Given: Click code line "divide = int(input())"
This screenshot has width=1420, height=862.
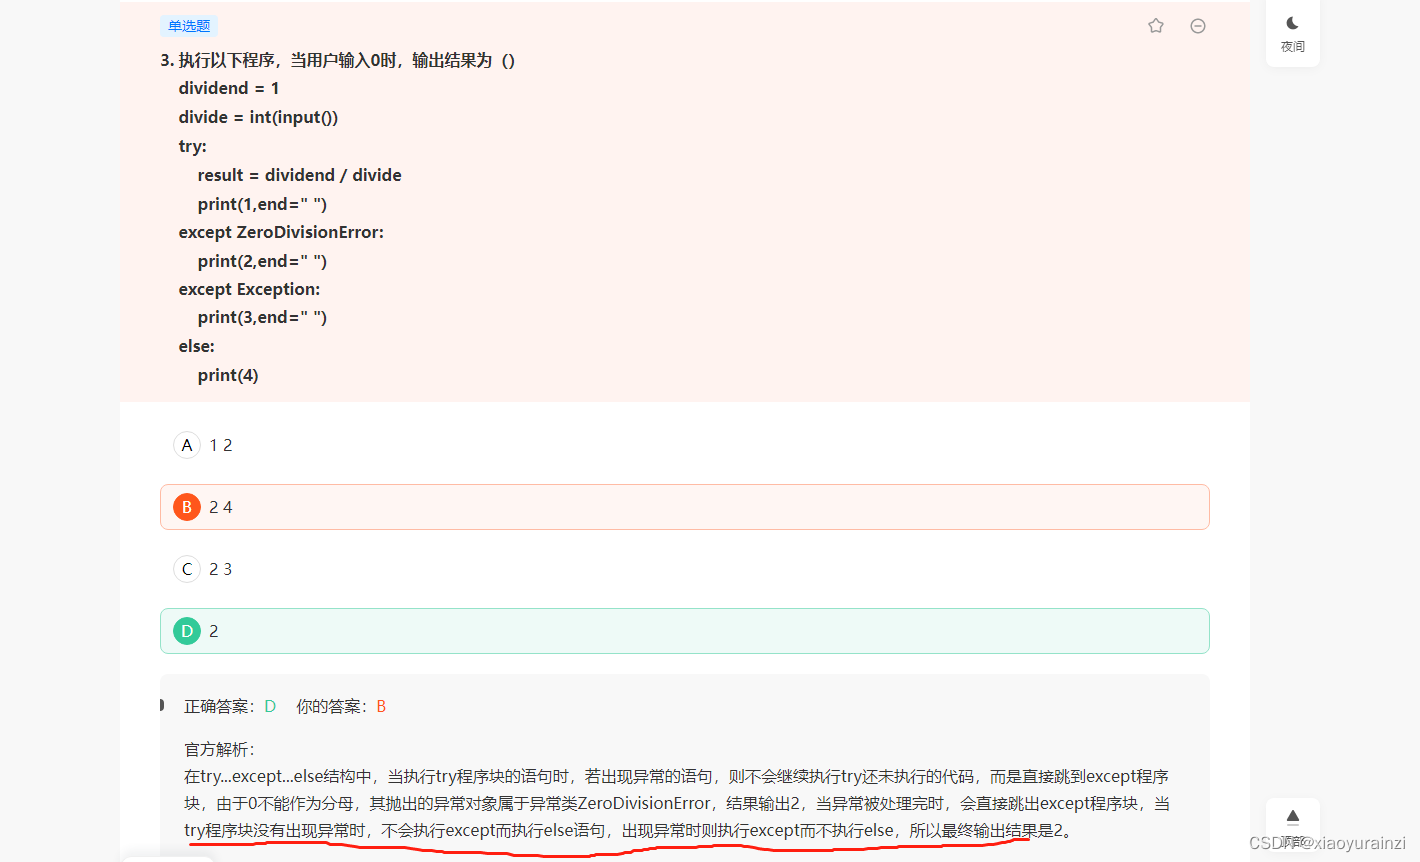Looking at the screenshot, I should 258,117.
